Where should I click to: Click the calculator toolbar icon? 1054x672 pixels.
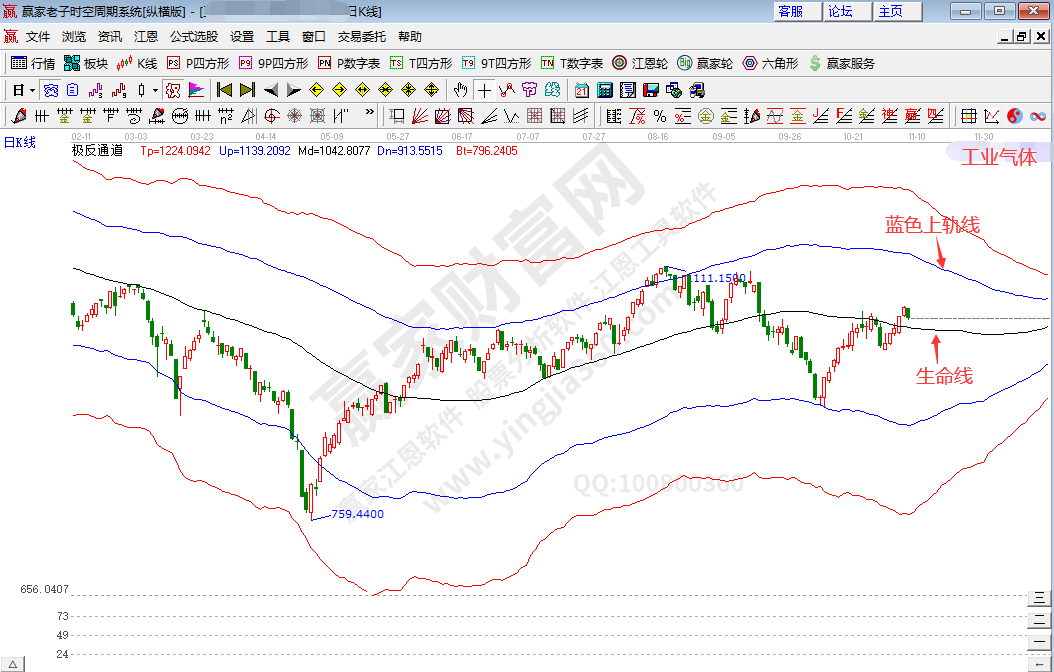click(x=605, y=90)
